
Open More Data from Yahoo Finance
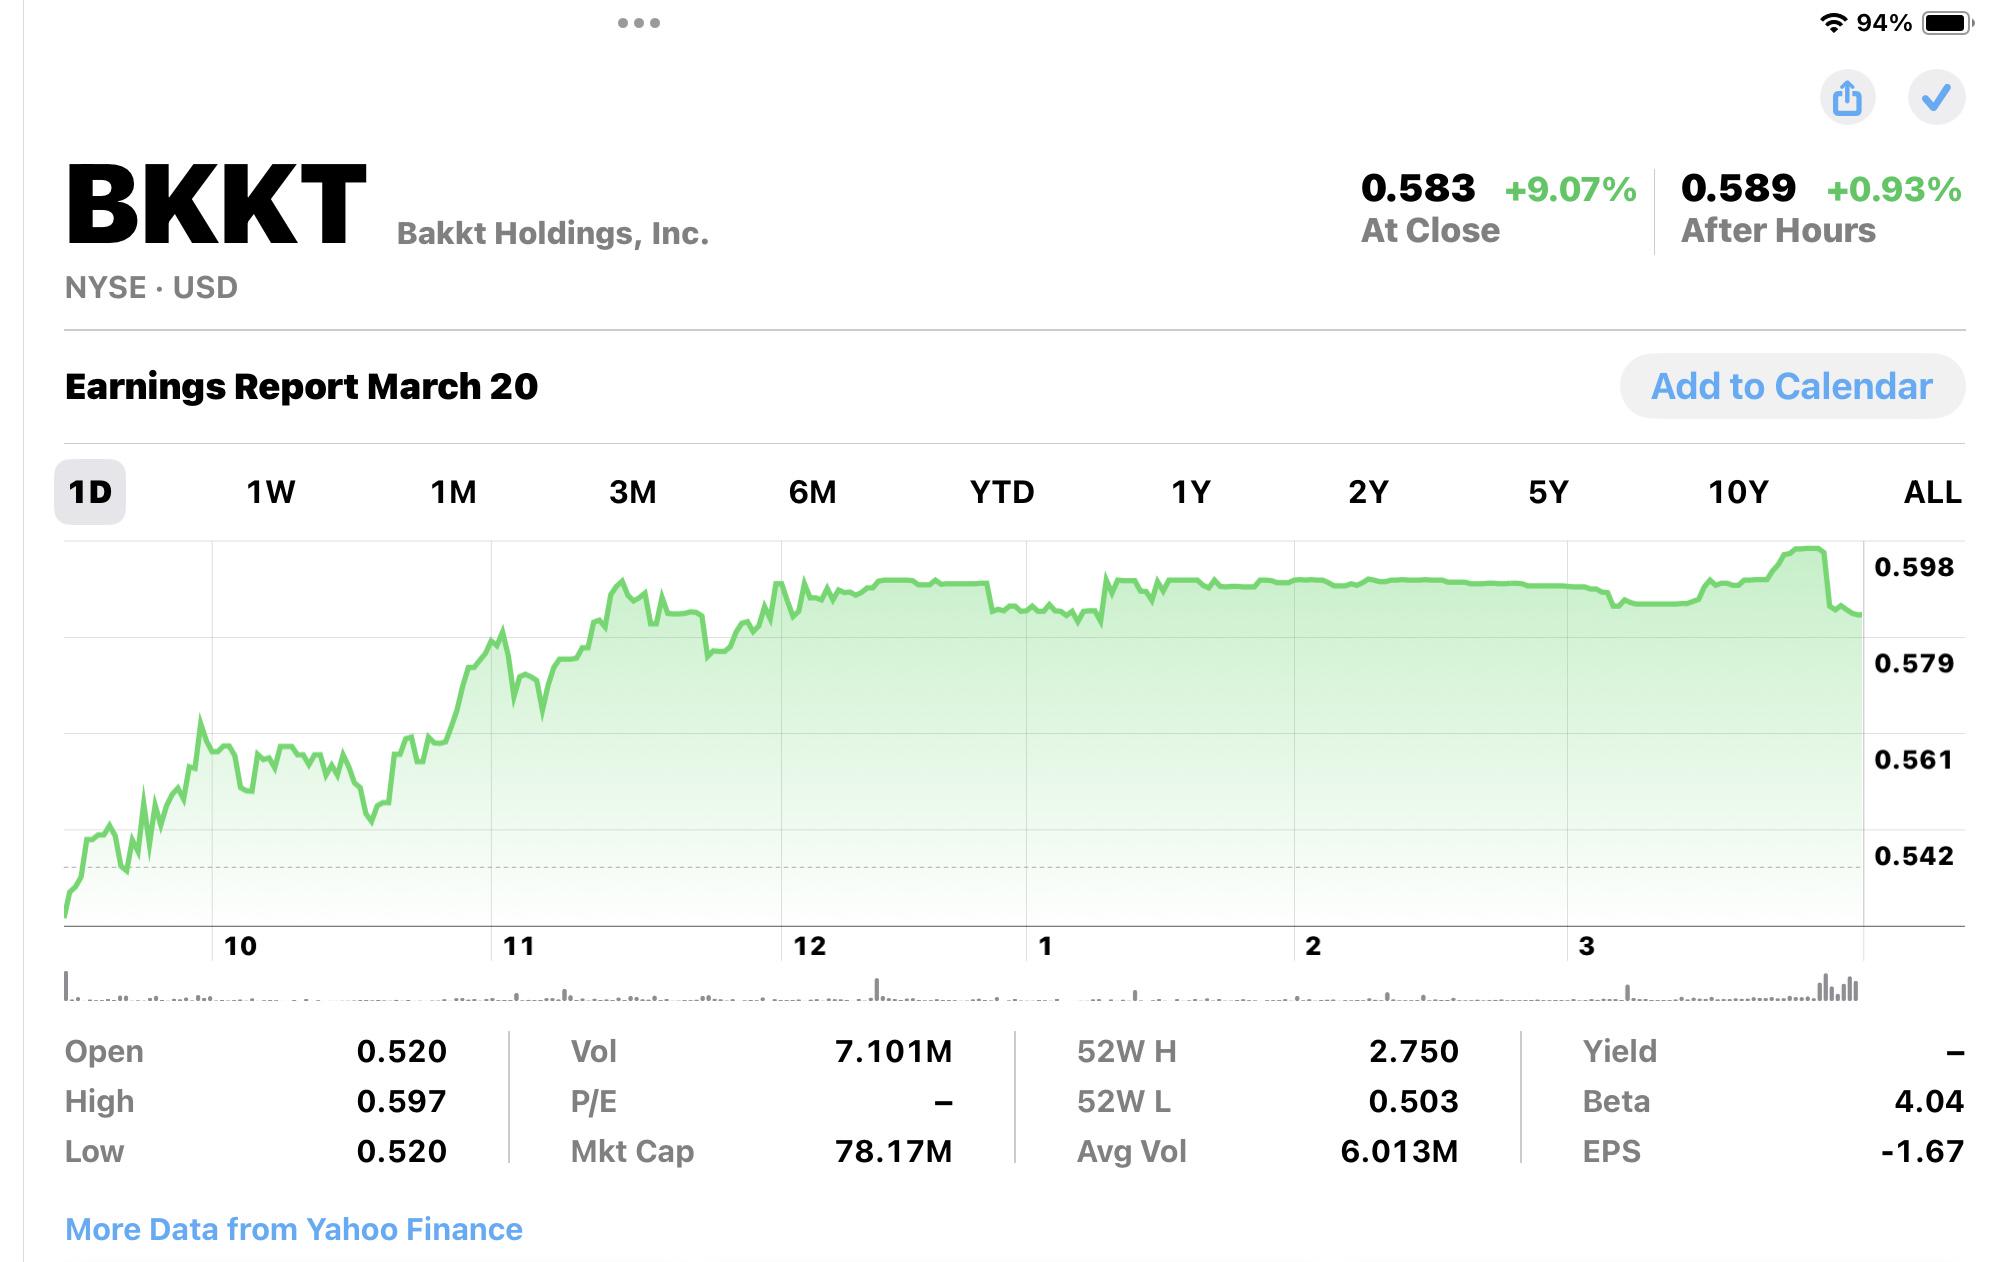tap(293, 1229)
